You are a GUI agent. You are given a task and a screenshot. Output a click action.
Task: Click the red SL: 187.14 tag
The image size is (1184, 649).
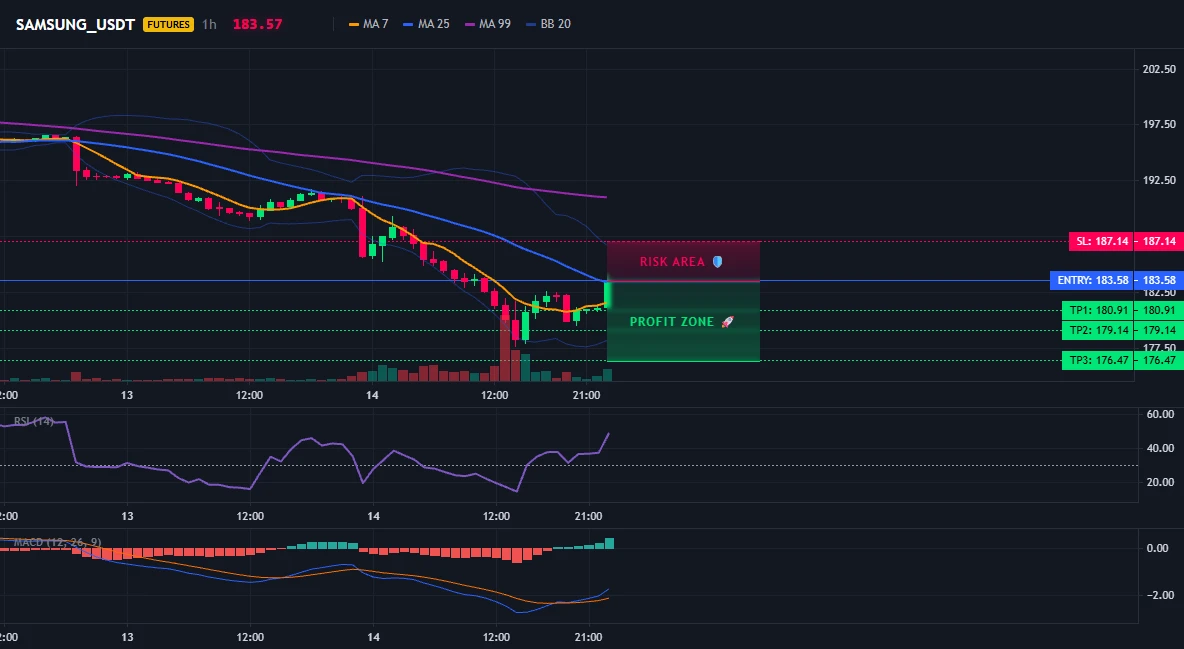pos(1102,242)
